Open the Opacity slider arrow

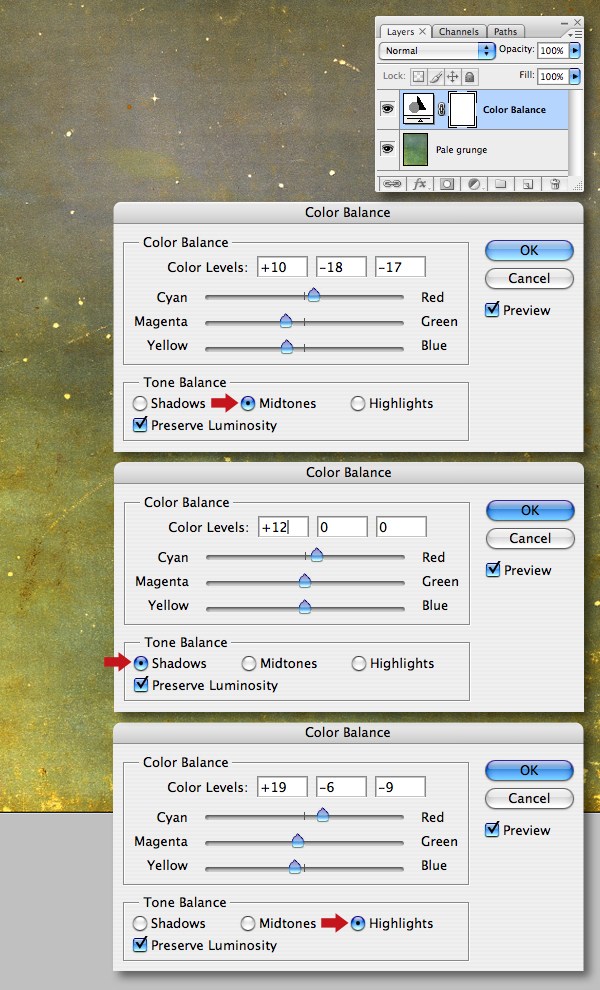[x=575, y=50]
